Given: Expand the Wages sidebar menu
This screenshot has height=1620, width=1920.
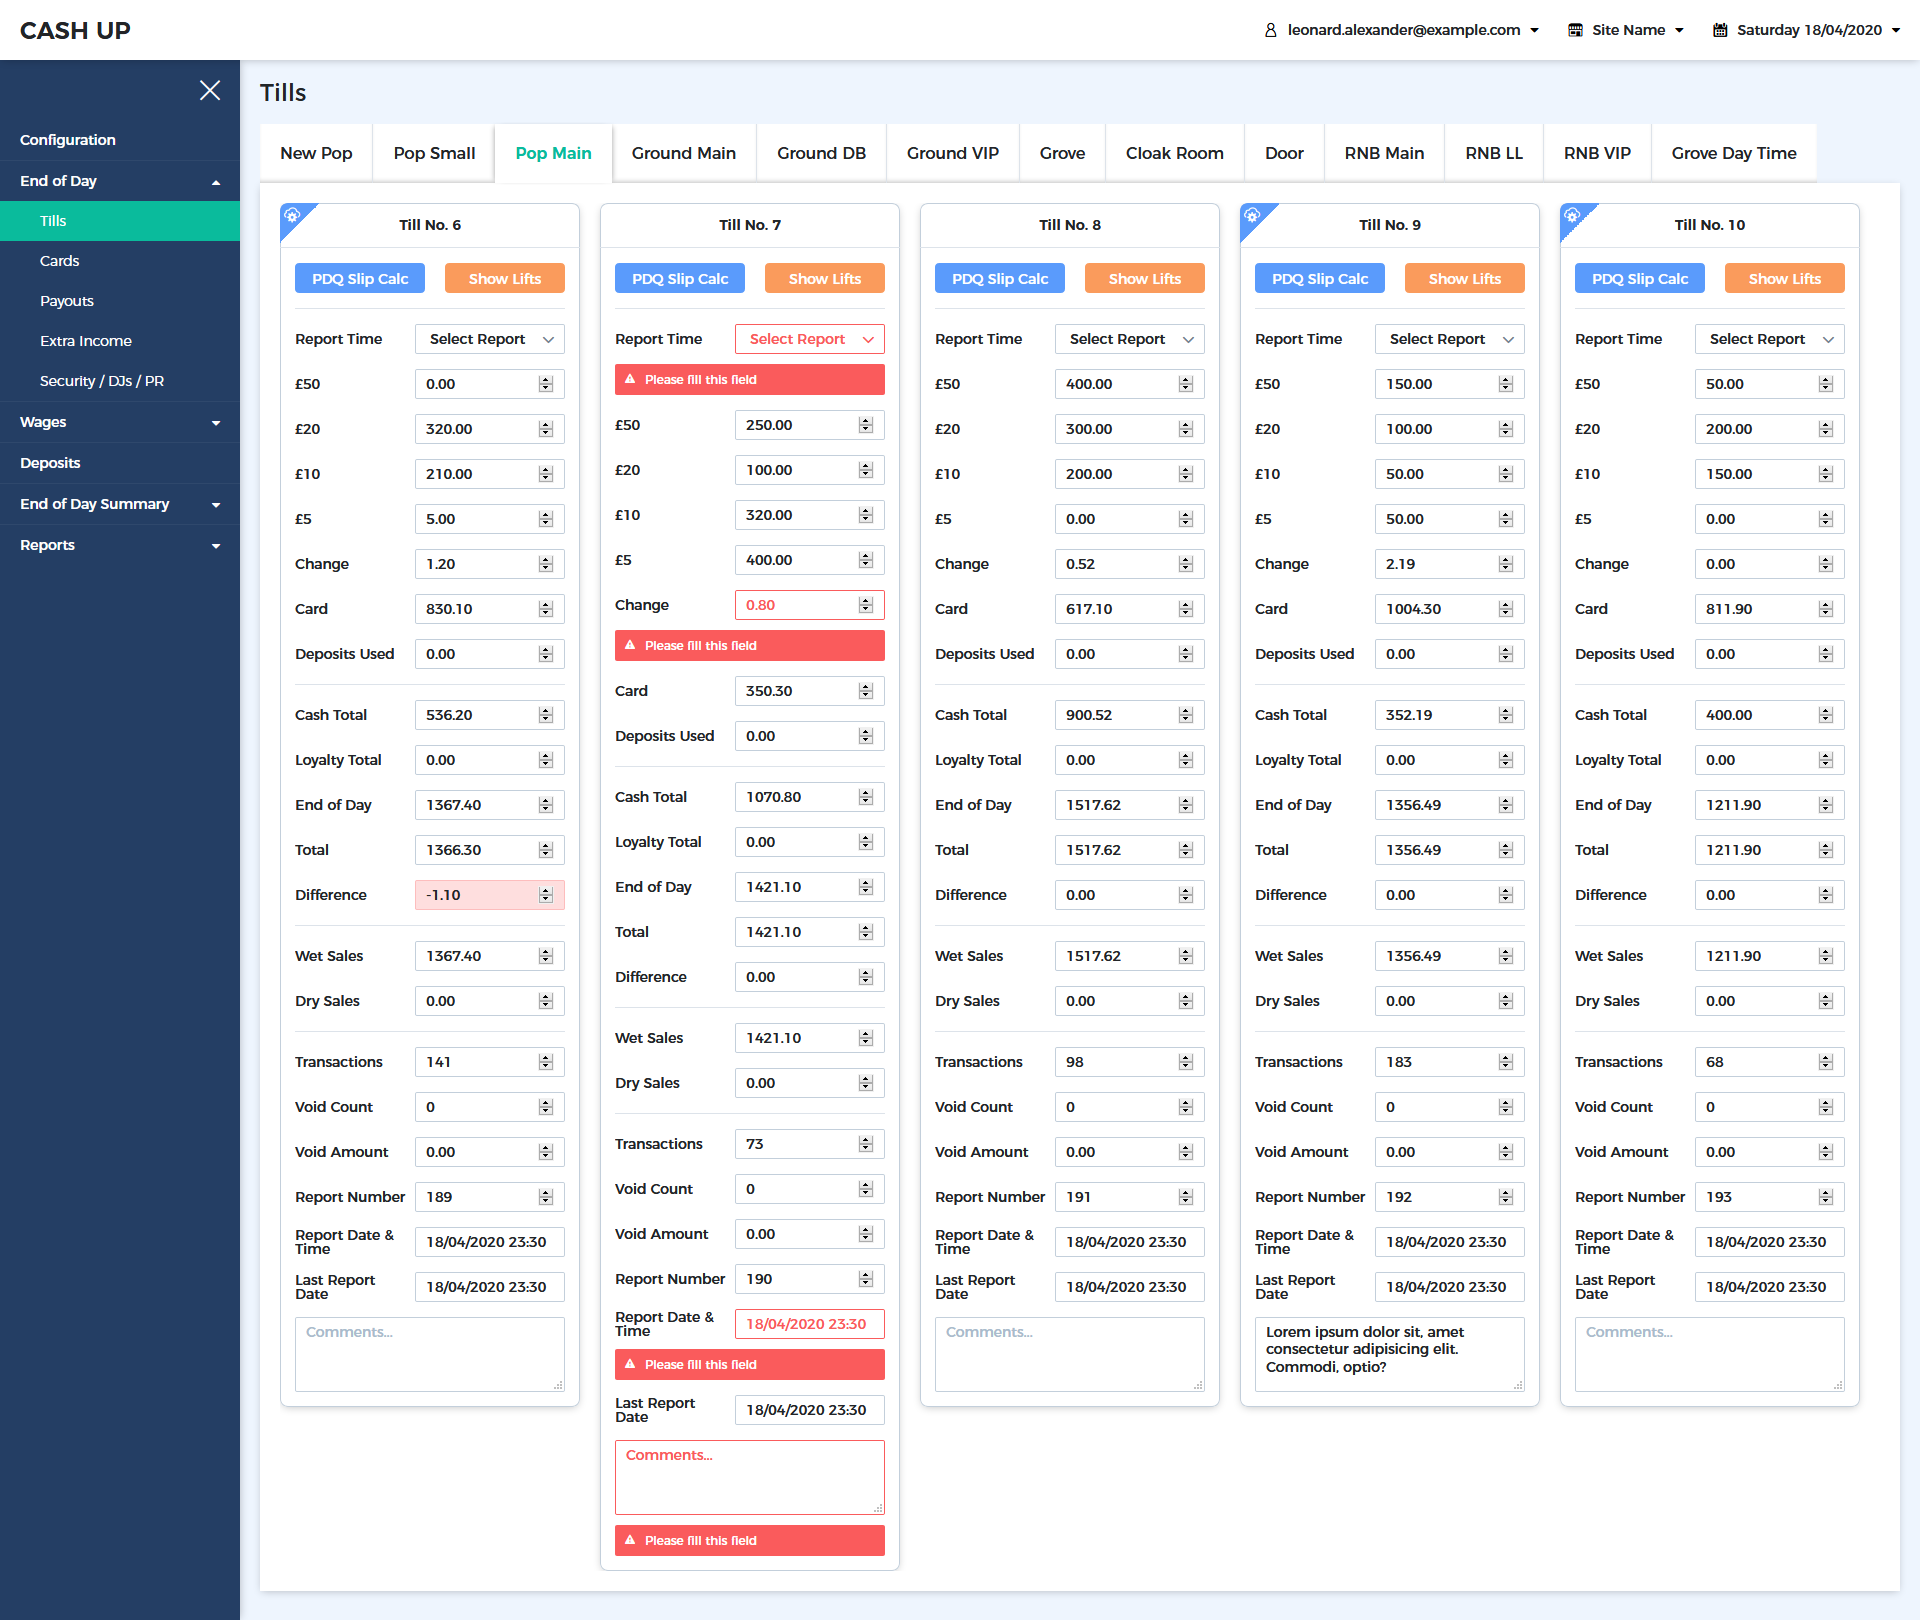Looking at the screenshot, I should pyautogui.click(x=120, y=422).
